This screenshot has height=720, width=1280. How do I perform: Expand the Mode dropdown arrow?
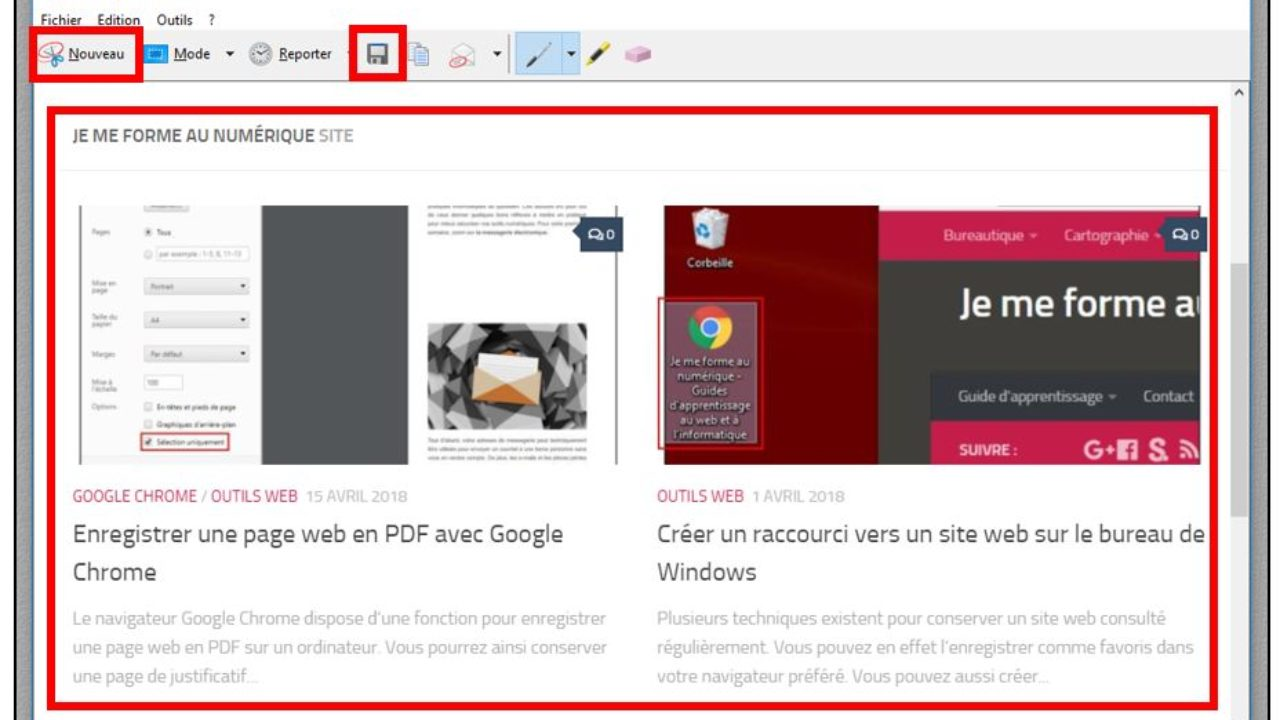229,54
